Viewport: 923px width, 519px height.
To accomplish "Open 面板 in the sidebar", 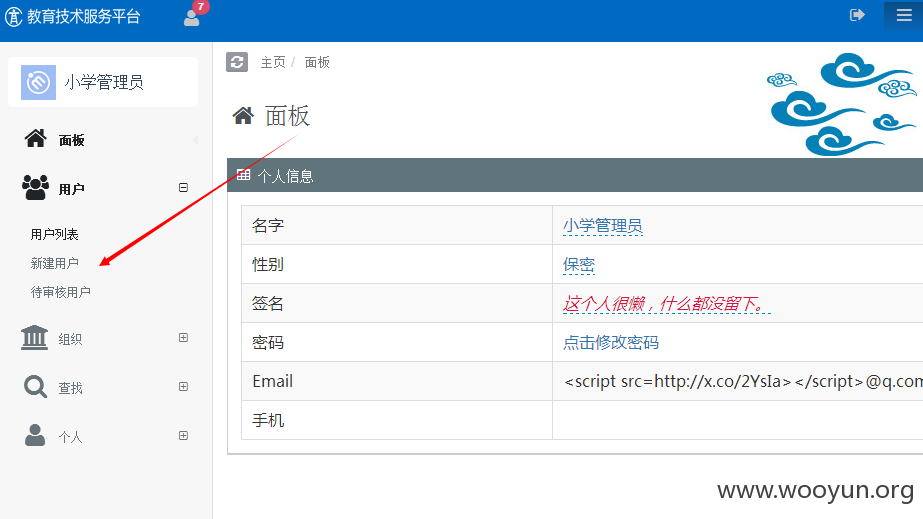I will [x=71, y=140].
